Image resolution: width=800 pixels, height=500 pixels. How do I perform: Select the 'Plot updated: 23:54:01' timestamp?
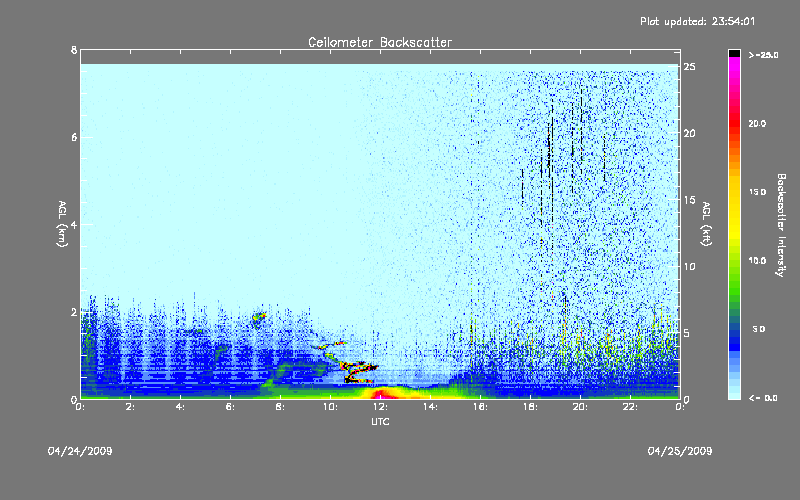coord(697,21)
